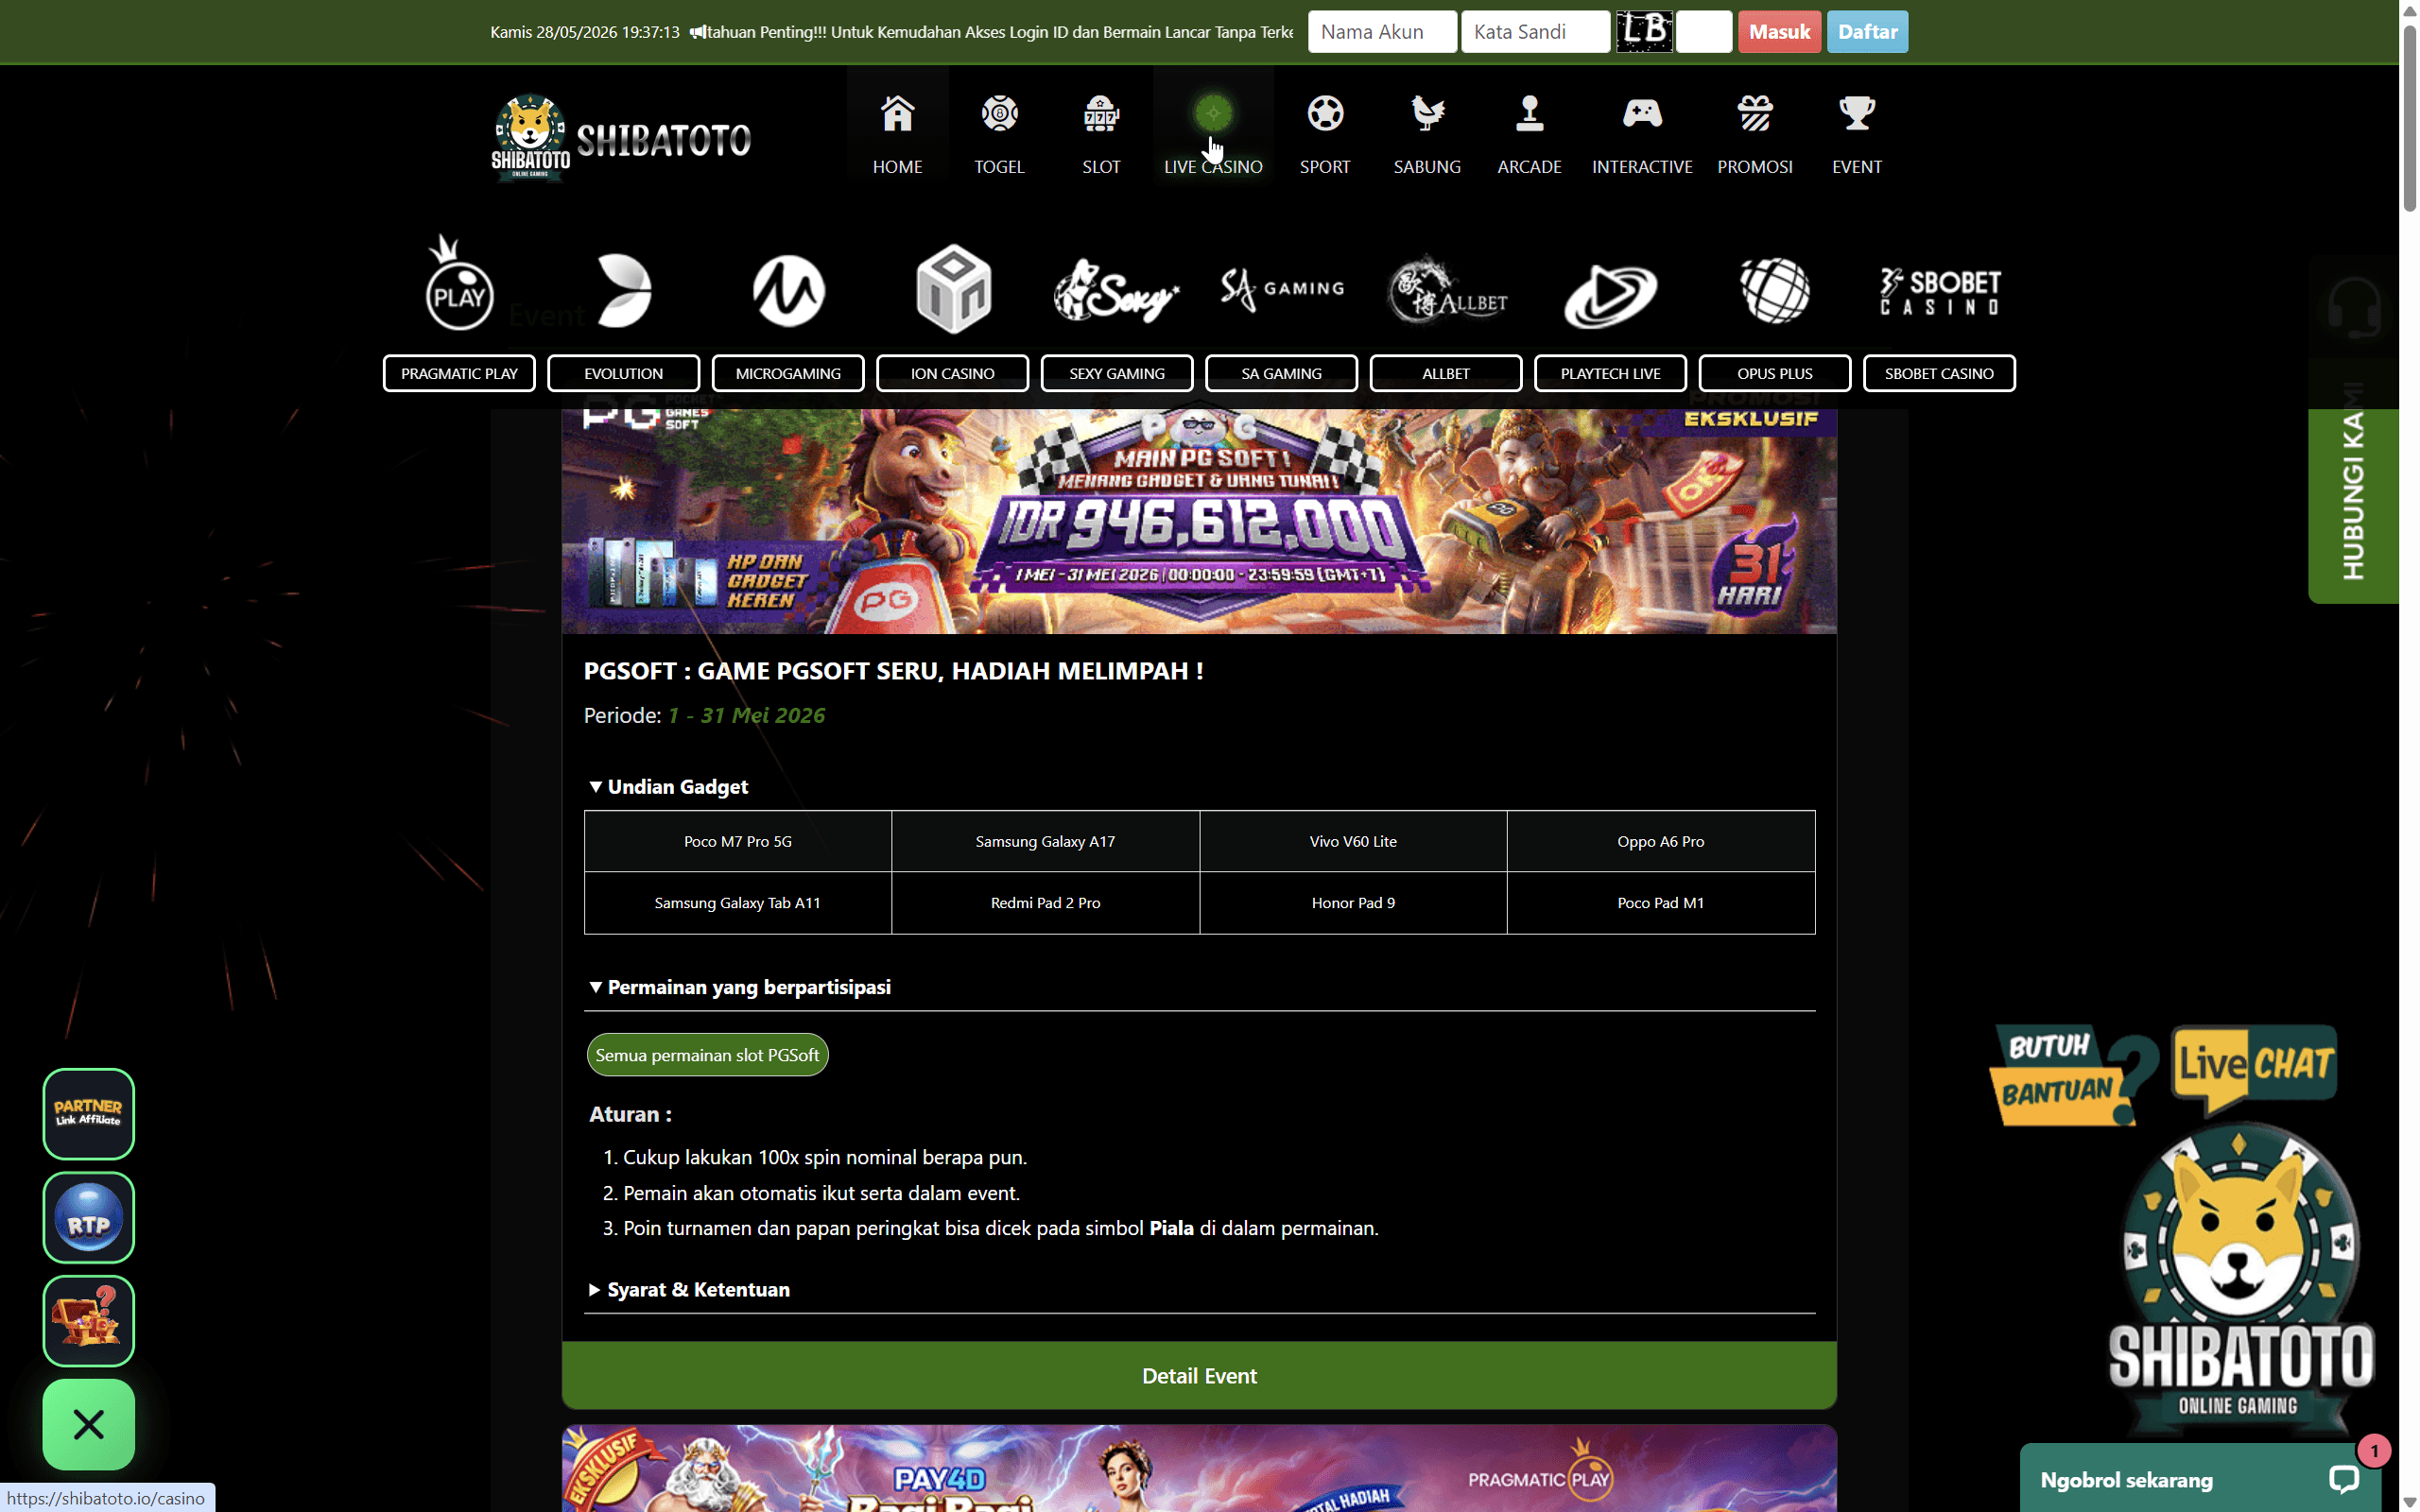Image resolution: width=2420 pixels, height=1512 pixels.
Task: Collapse the Undian Gadget section
Action: click(668, 787)
